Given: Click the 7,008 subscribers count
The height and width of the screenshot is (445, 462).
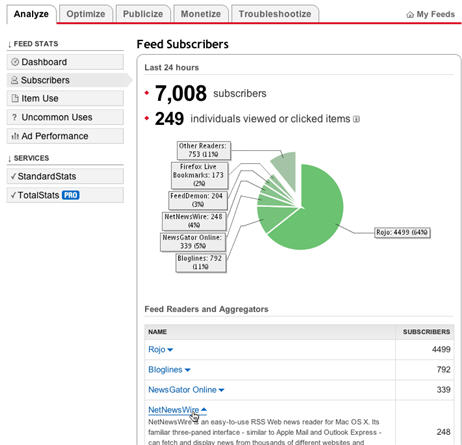Looking at the screenshot, I should [x=181, y=93].
